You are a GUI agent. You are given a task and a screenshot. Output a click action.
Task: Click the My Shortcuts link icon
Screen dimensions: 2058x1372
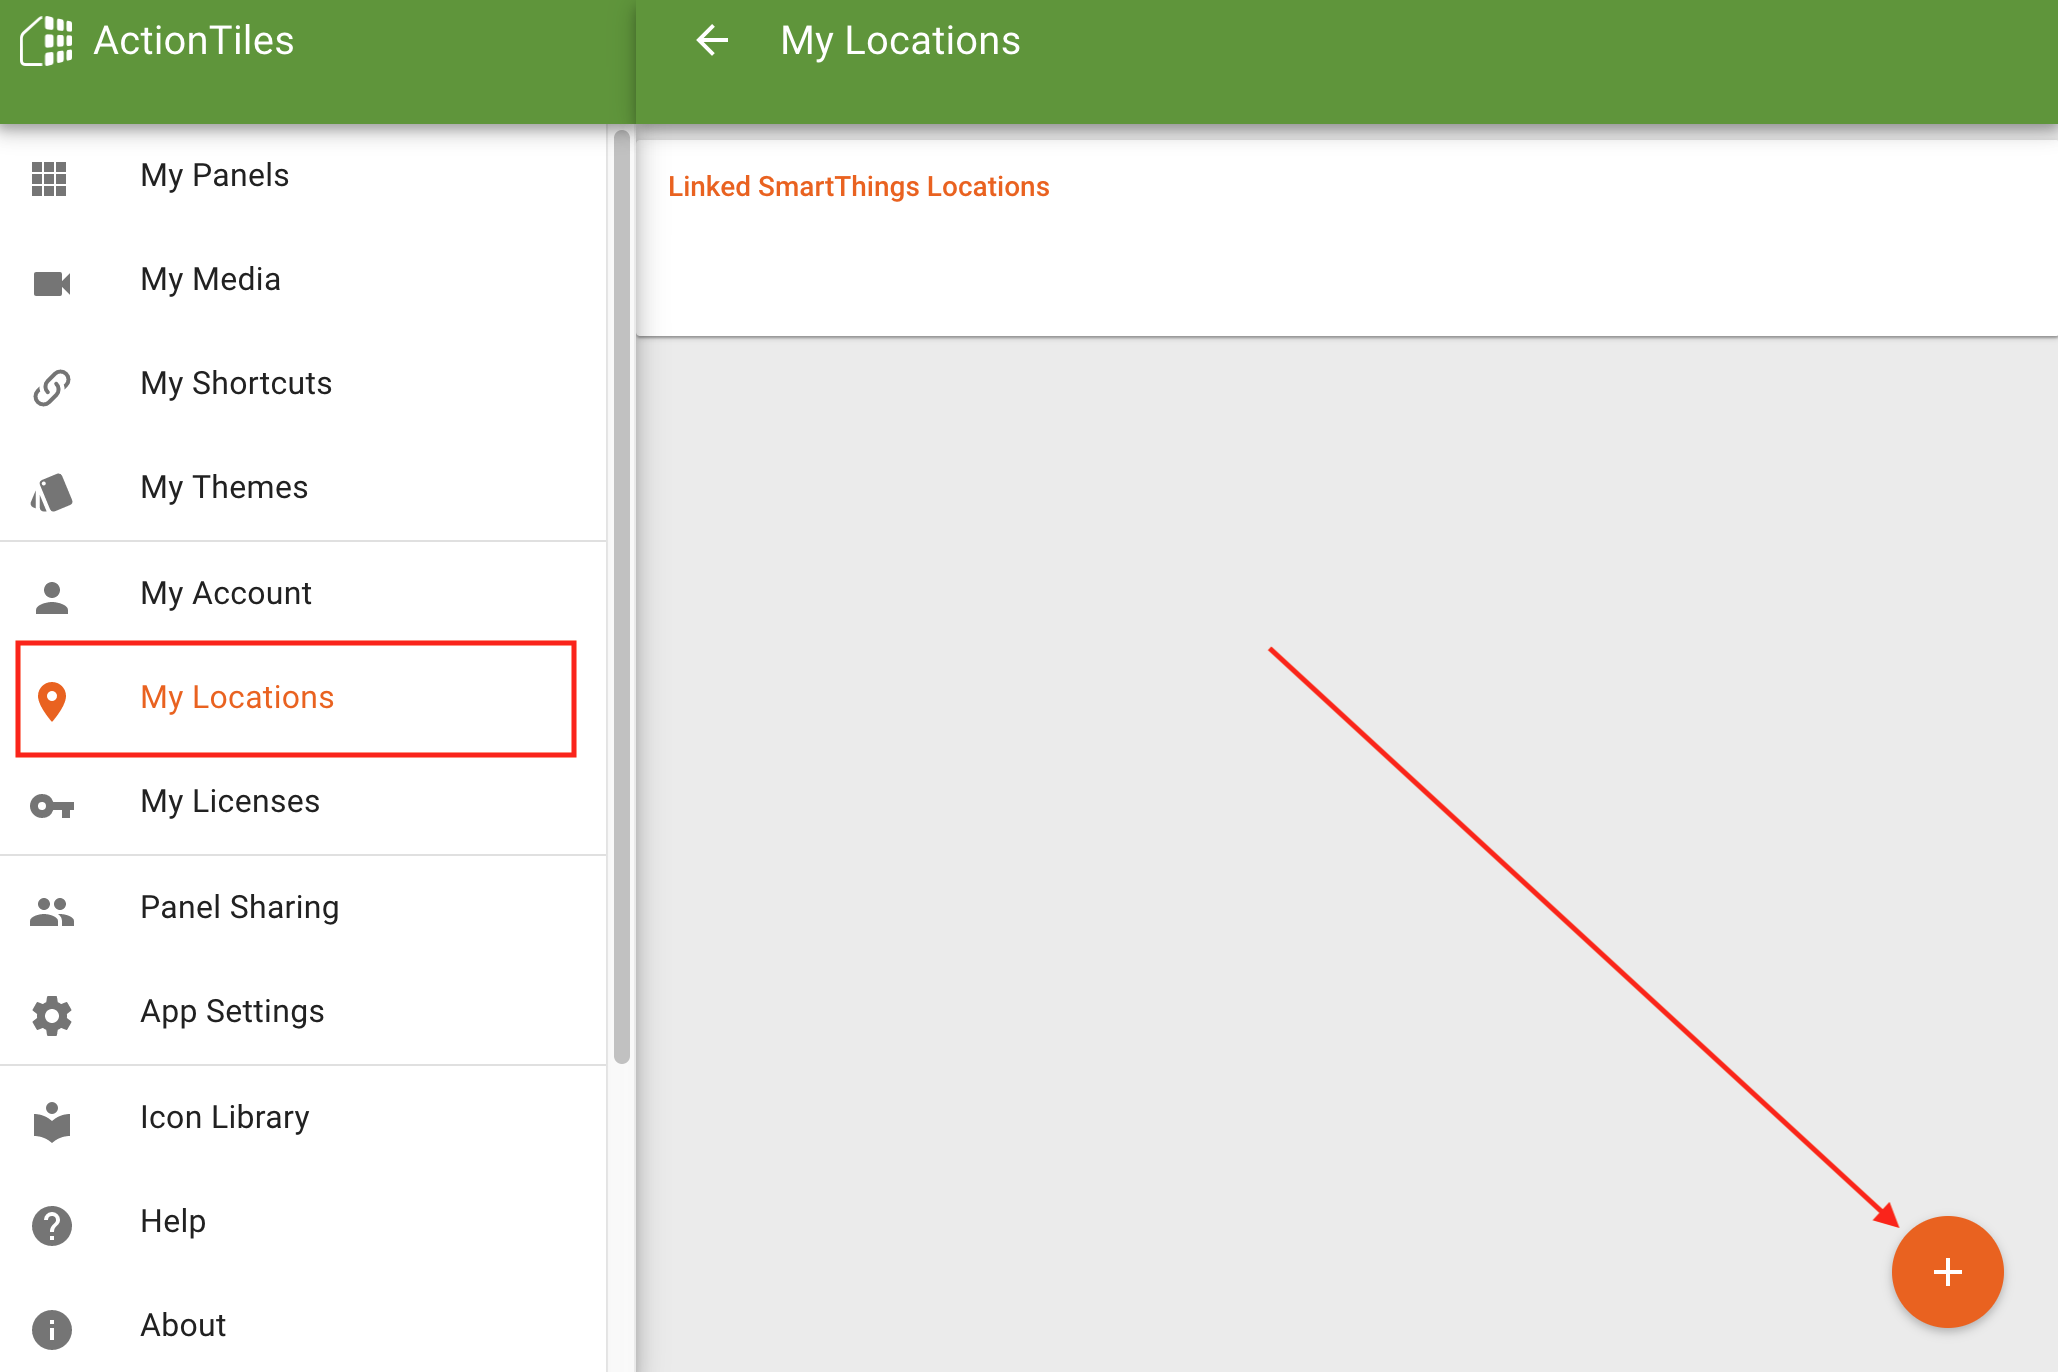(x=52, y=388)
